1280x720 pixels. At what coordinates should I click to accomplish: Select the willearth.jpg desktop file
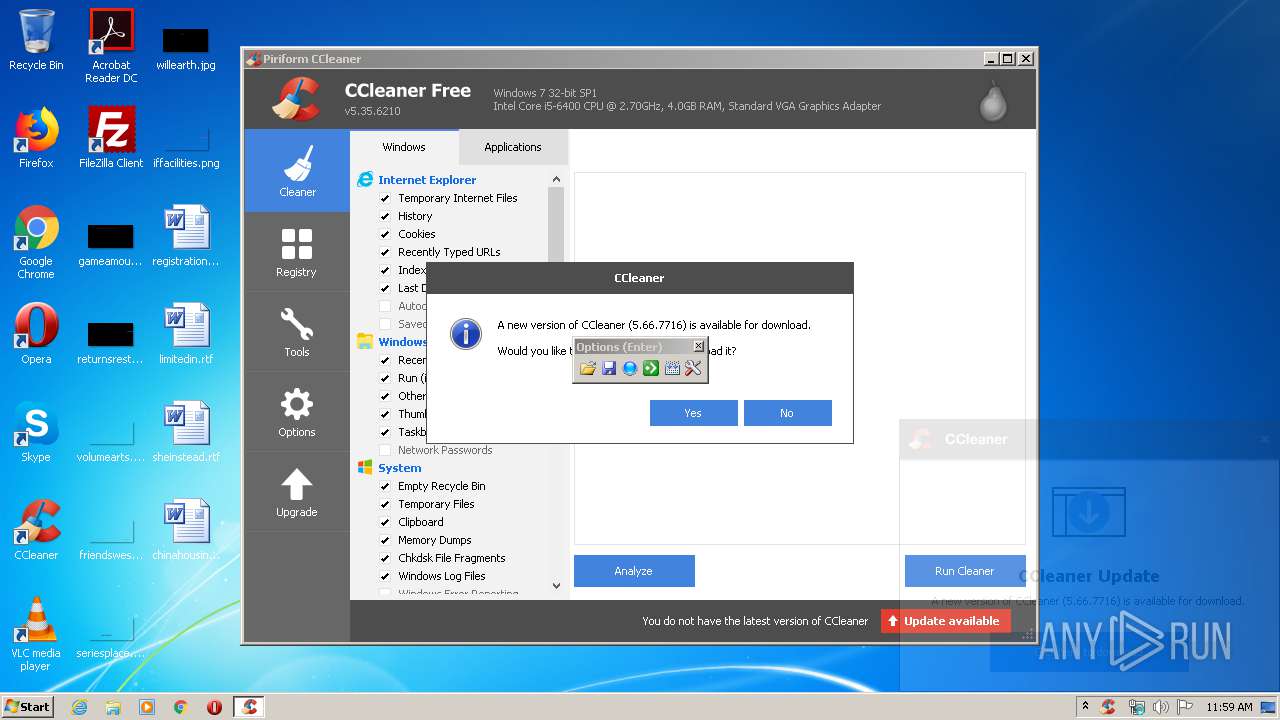coord(186,48)
